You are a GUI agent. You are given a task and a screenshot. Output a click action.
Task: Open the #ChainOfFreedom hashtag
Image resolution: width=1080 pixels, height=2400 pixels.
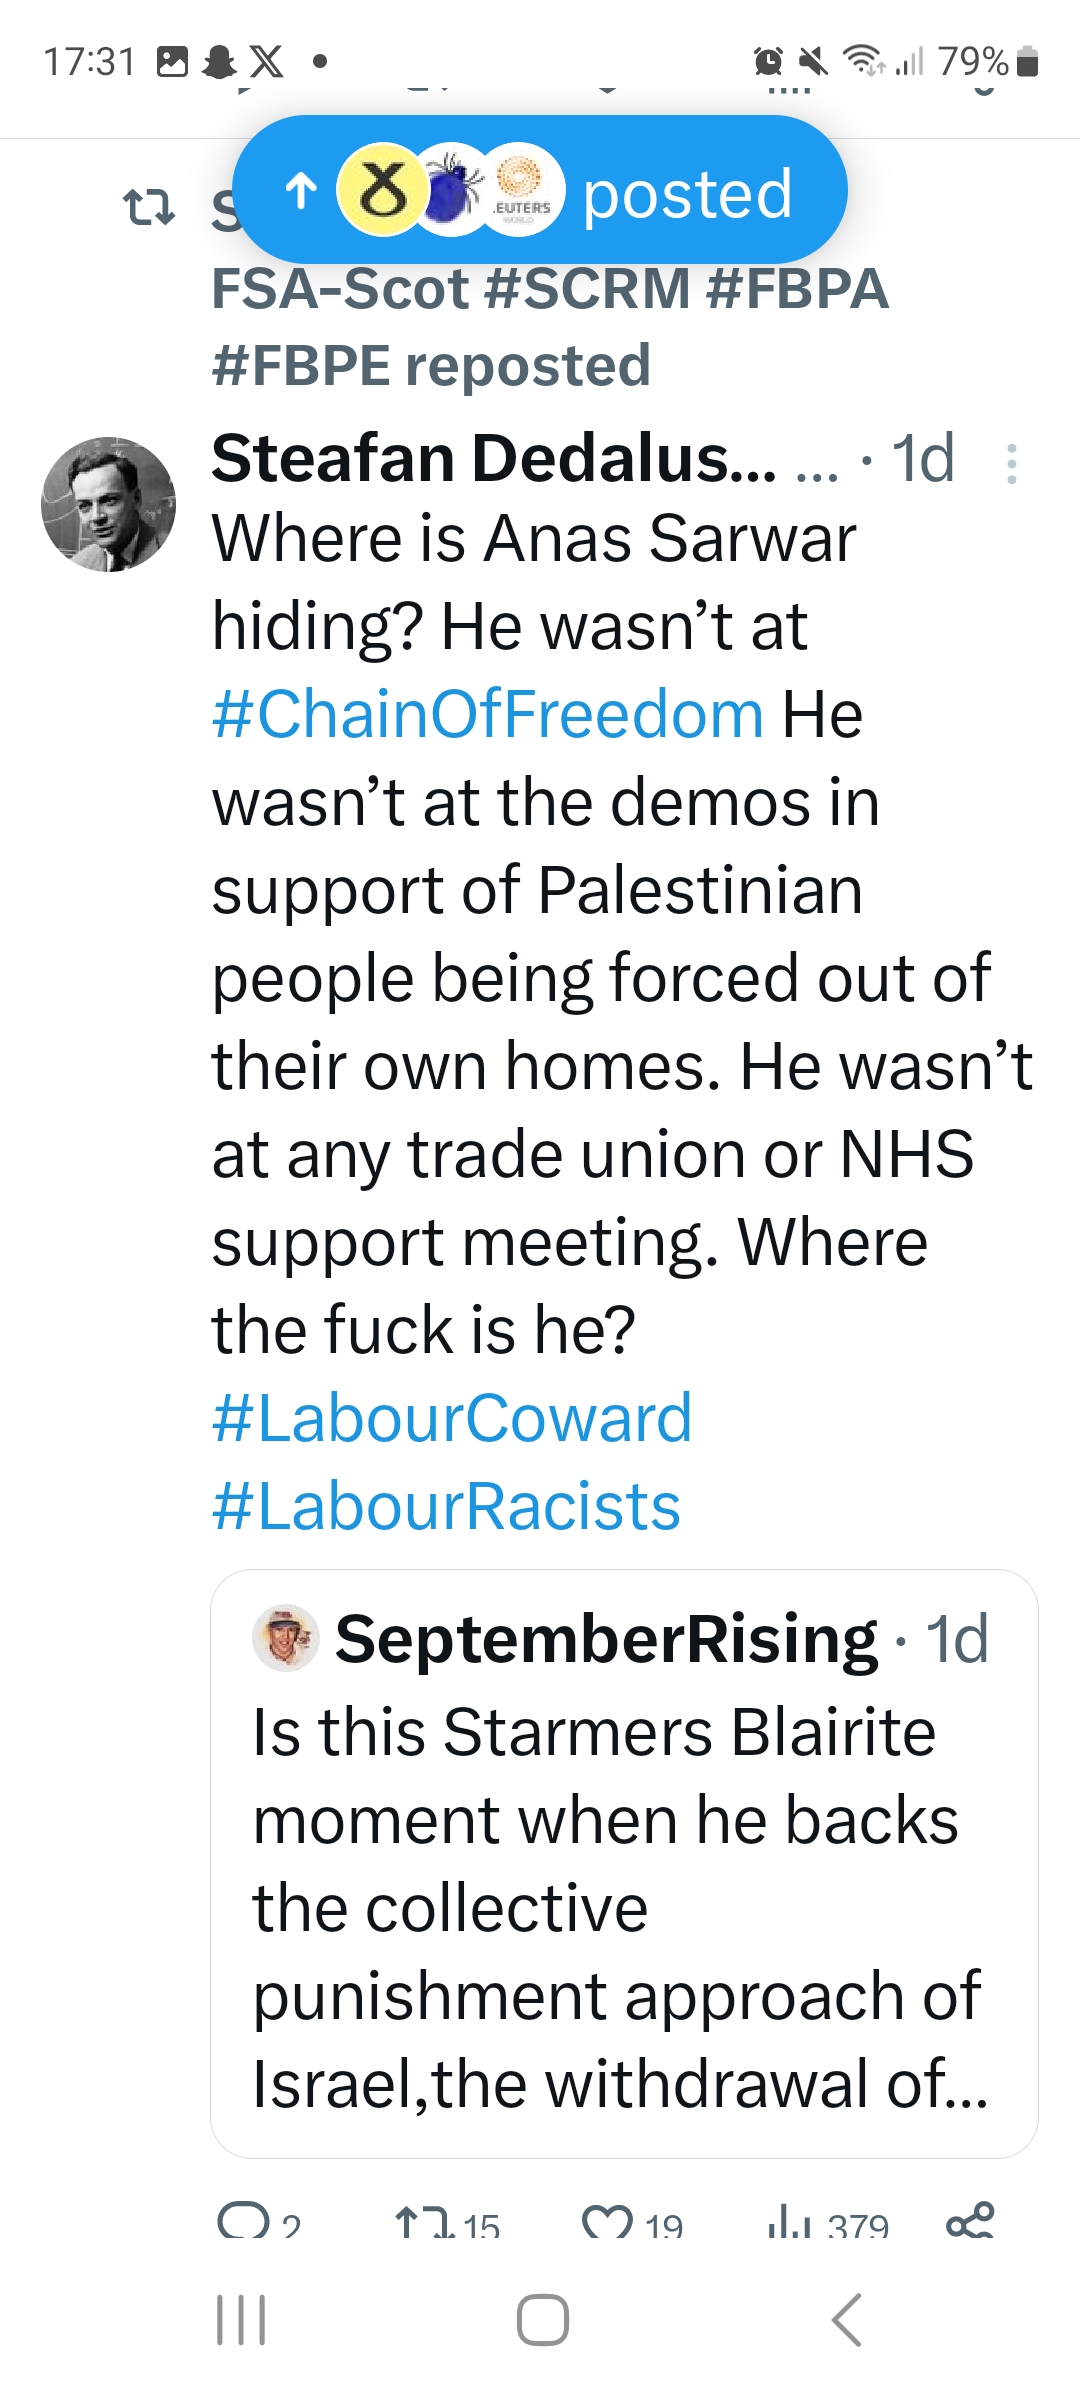coord(488,715)
